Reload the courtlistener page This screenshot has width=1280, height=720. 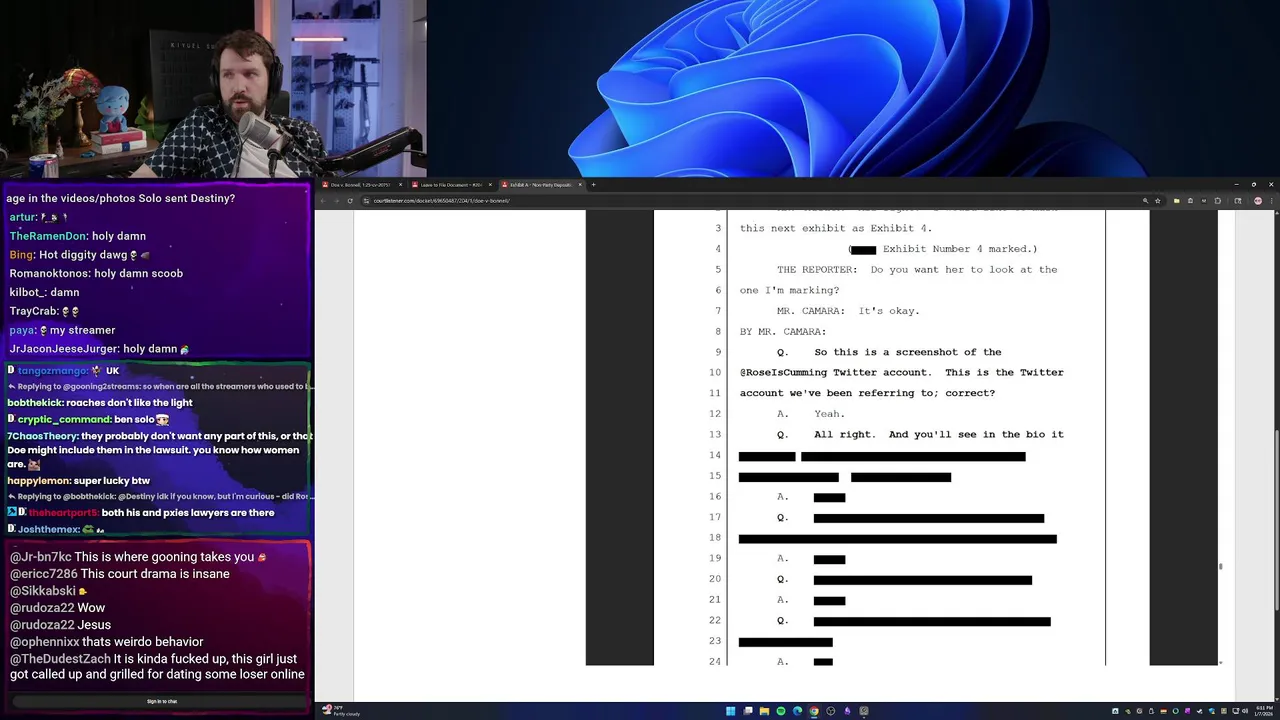(350, 201)
